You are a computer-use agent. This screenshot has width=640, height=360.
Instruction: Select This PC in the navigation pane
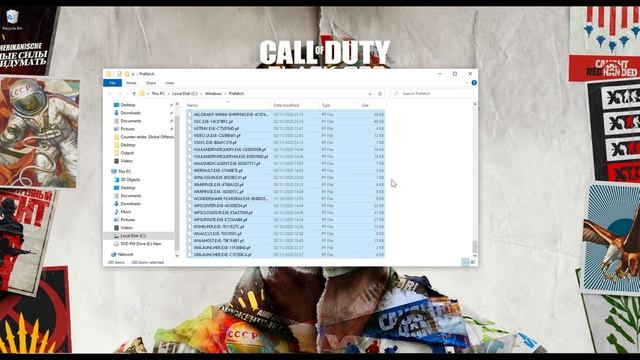[121, 171]
